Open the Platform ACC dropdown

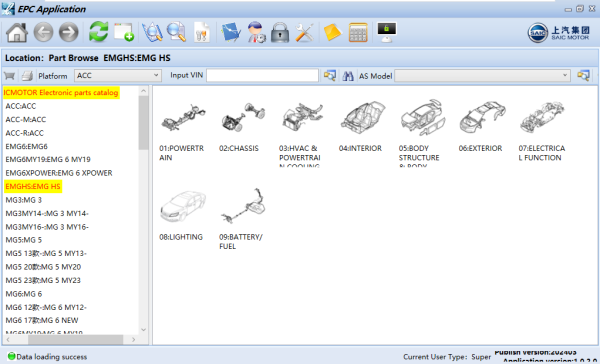point(118,75)
